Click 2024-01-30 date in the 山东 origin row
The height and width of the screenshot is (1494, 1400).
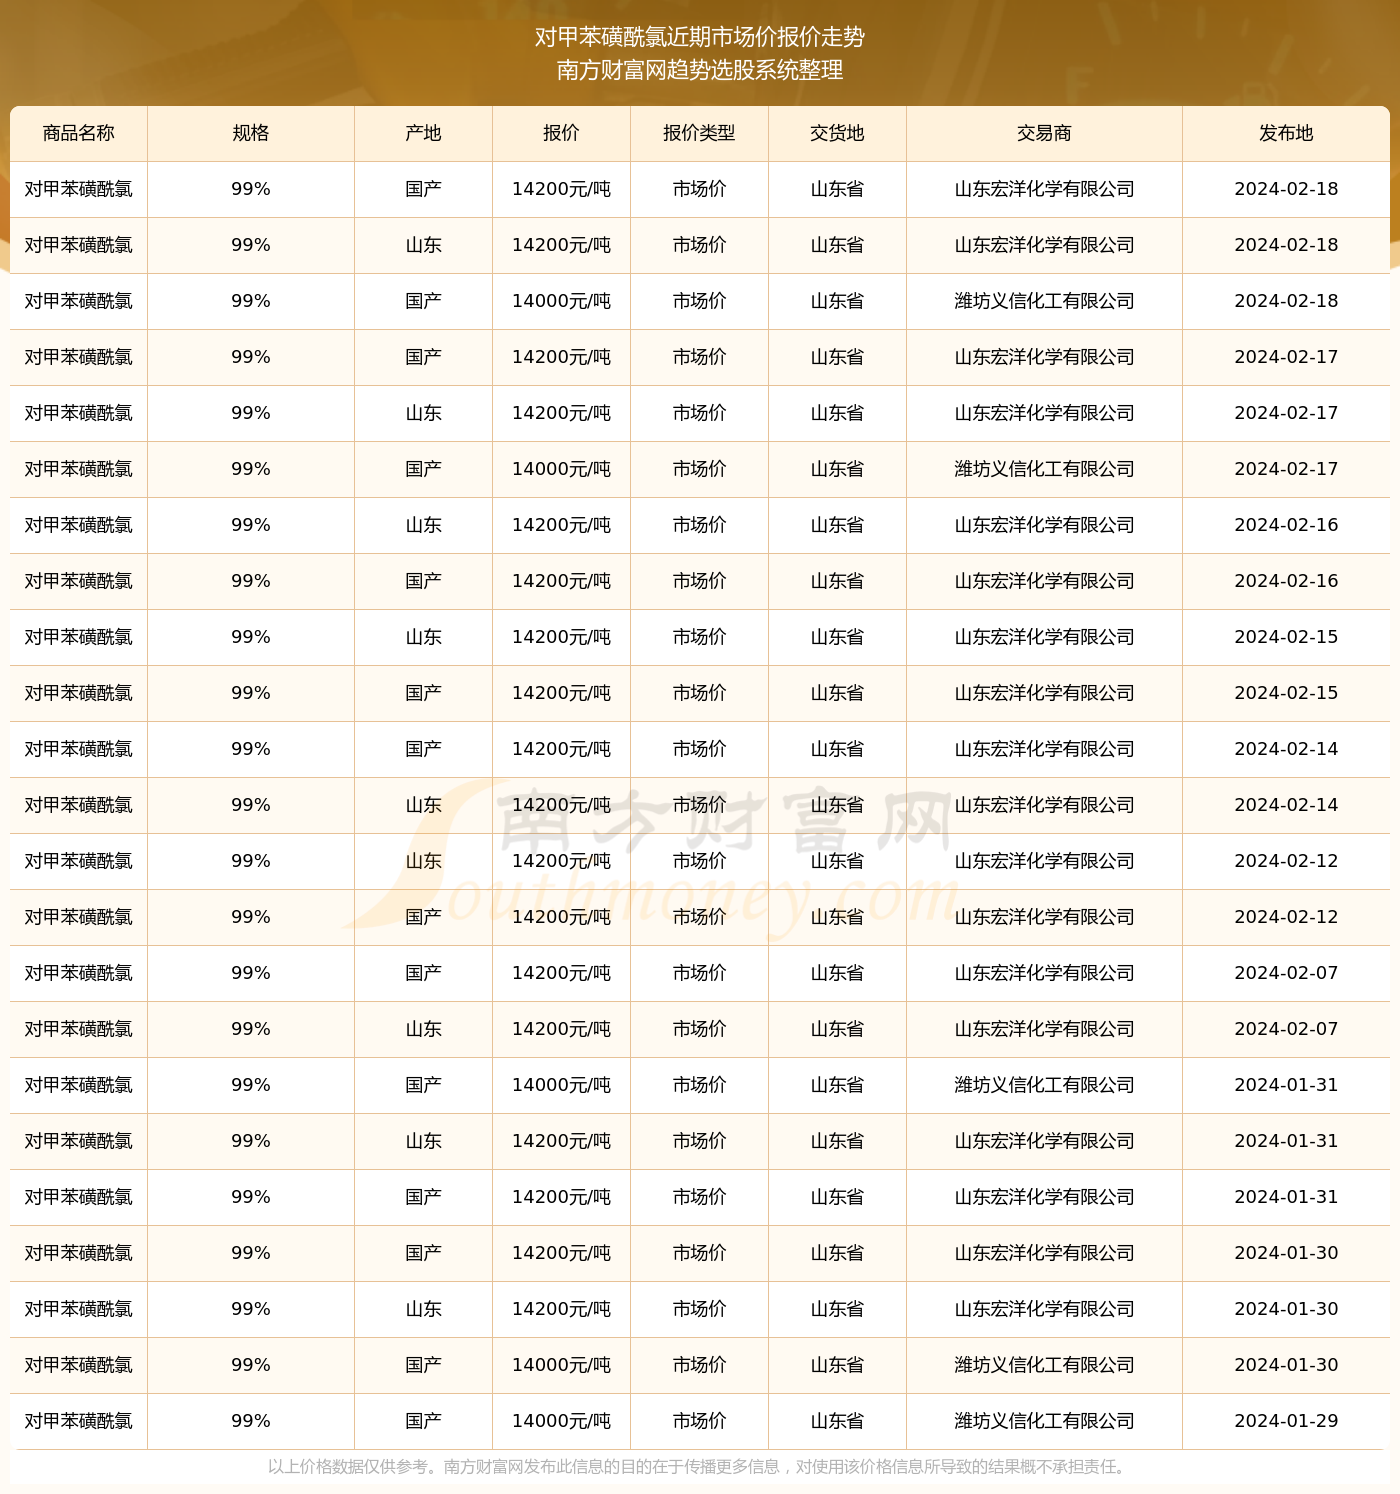pyautogui.click(x=1286, y=1309)
